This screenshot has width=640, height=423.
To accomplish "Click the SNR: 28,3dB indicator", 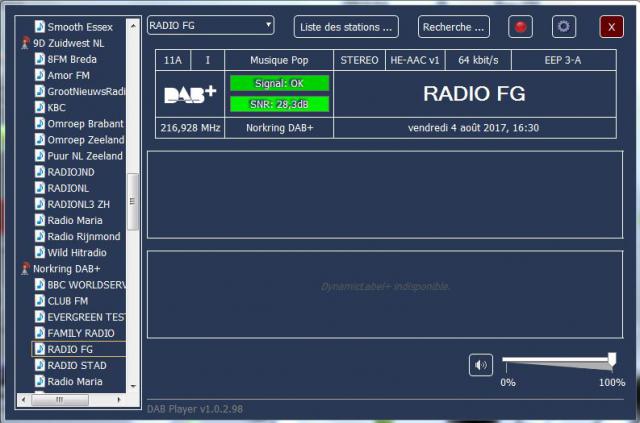I will (280, 104).
